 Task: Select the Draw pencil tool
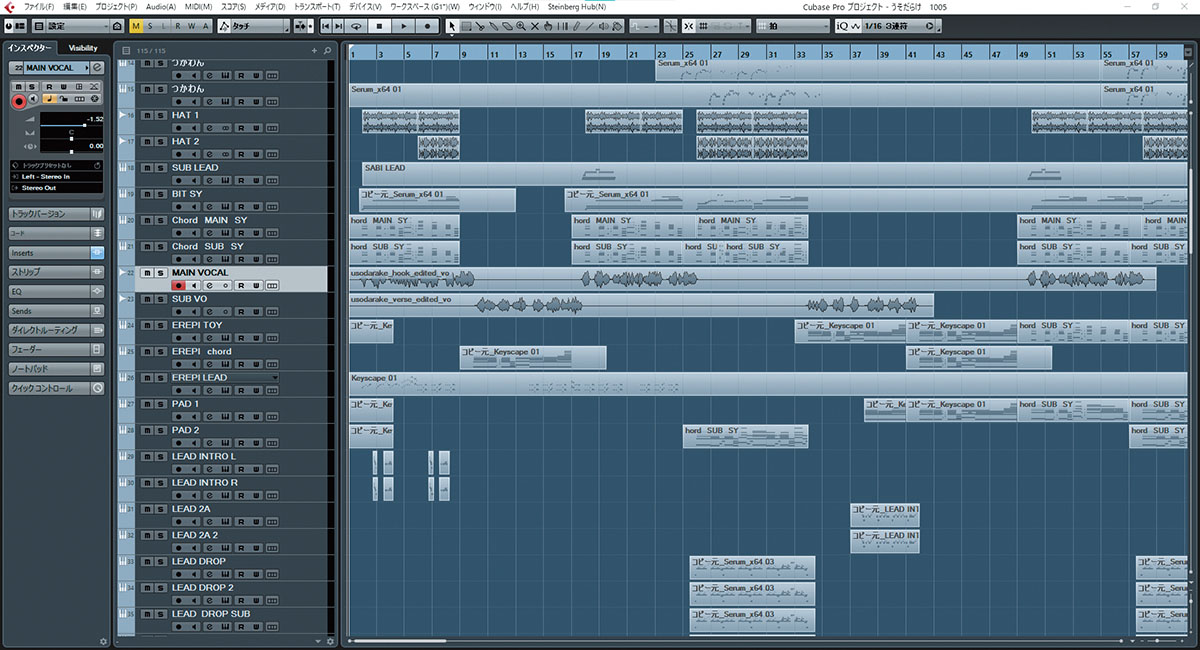575,25
